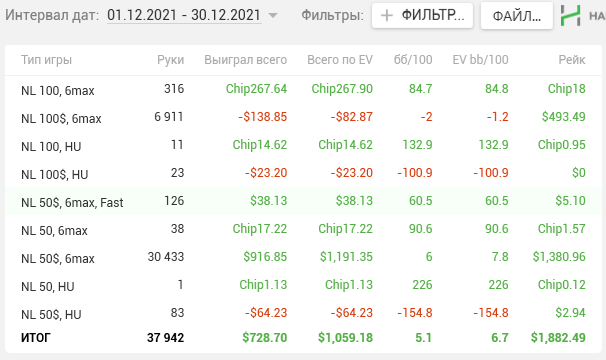Sort by Тип игры column header

pyautogui.click(x=46, y=60)
